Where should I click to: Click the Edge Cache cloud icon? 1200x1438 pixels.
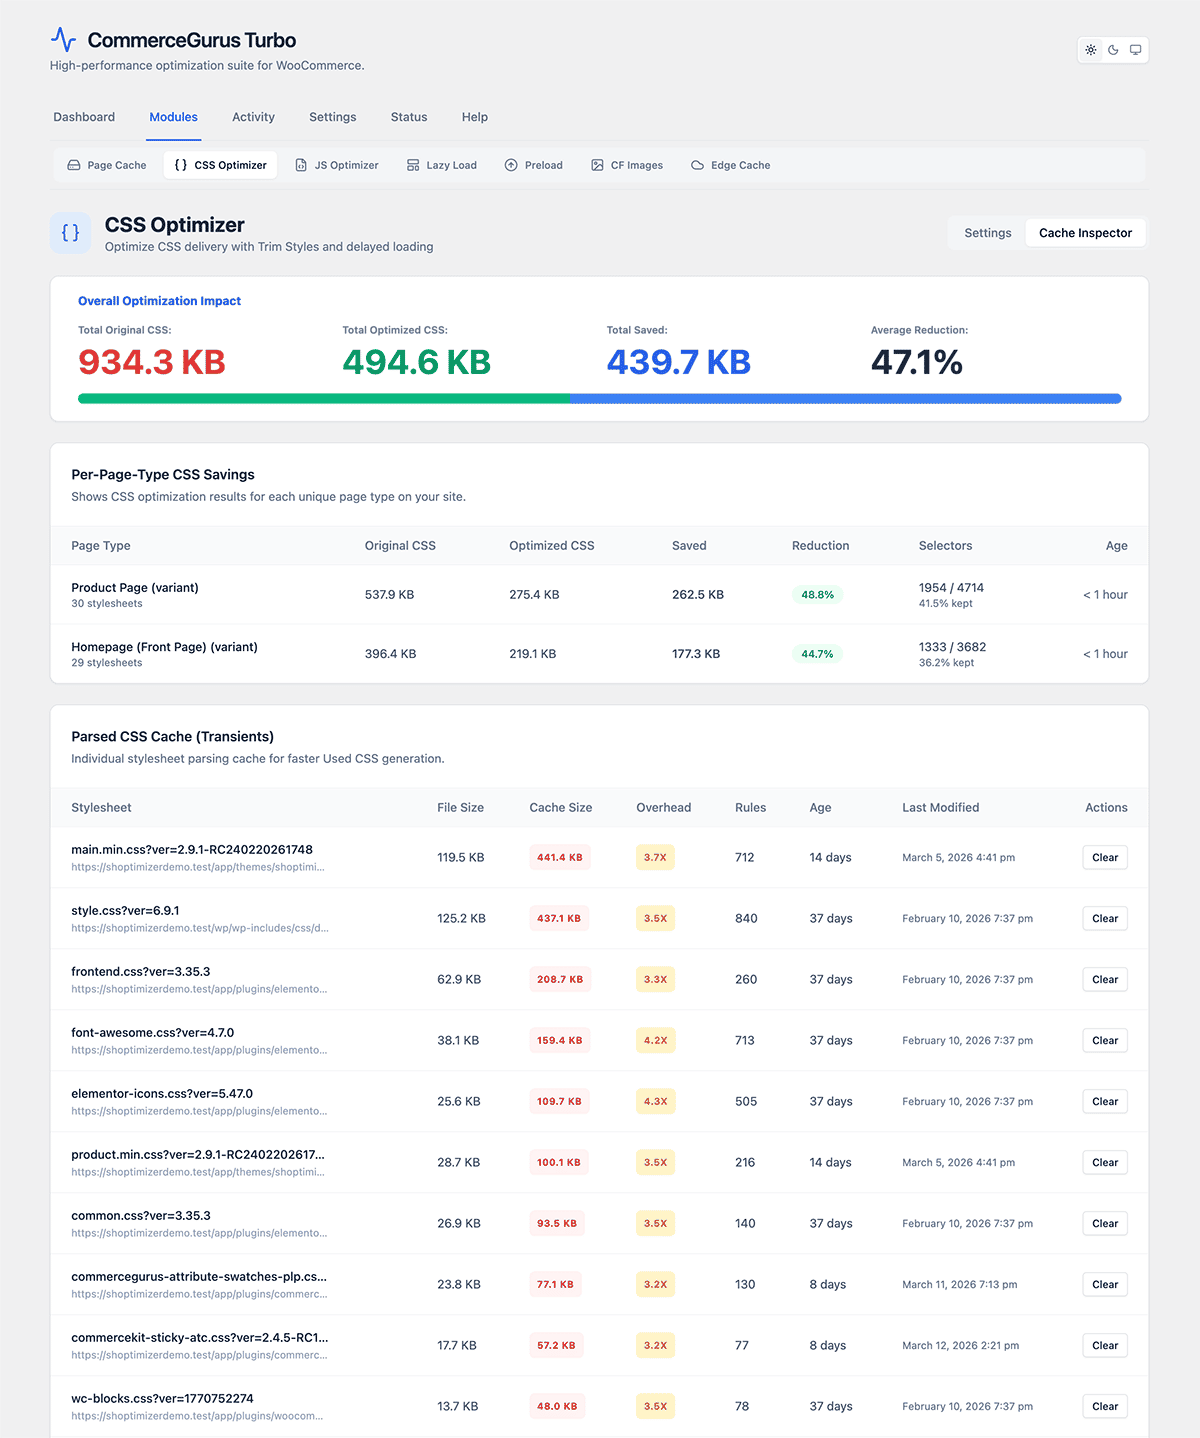click(x=697, y=165)
